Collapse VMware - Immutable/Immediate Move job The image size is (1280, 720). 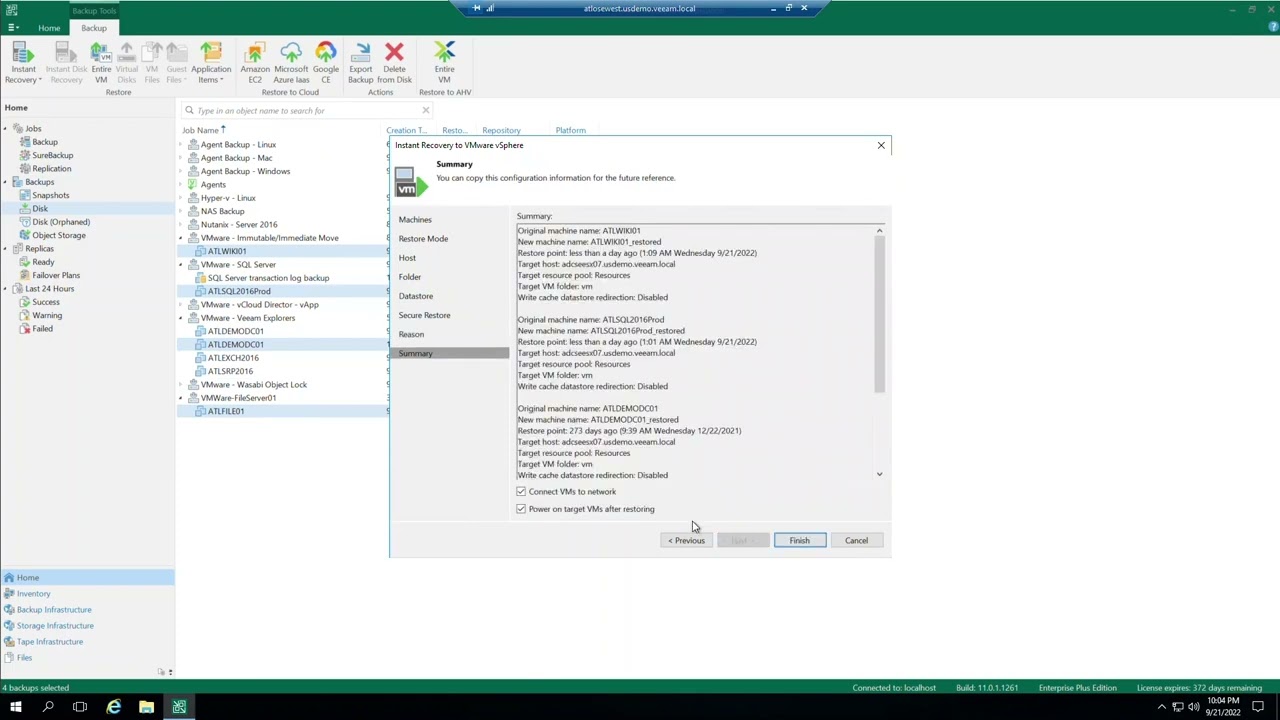181,238
